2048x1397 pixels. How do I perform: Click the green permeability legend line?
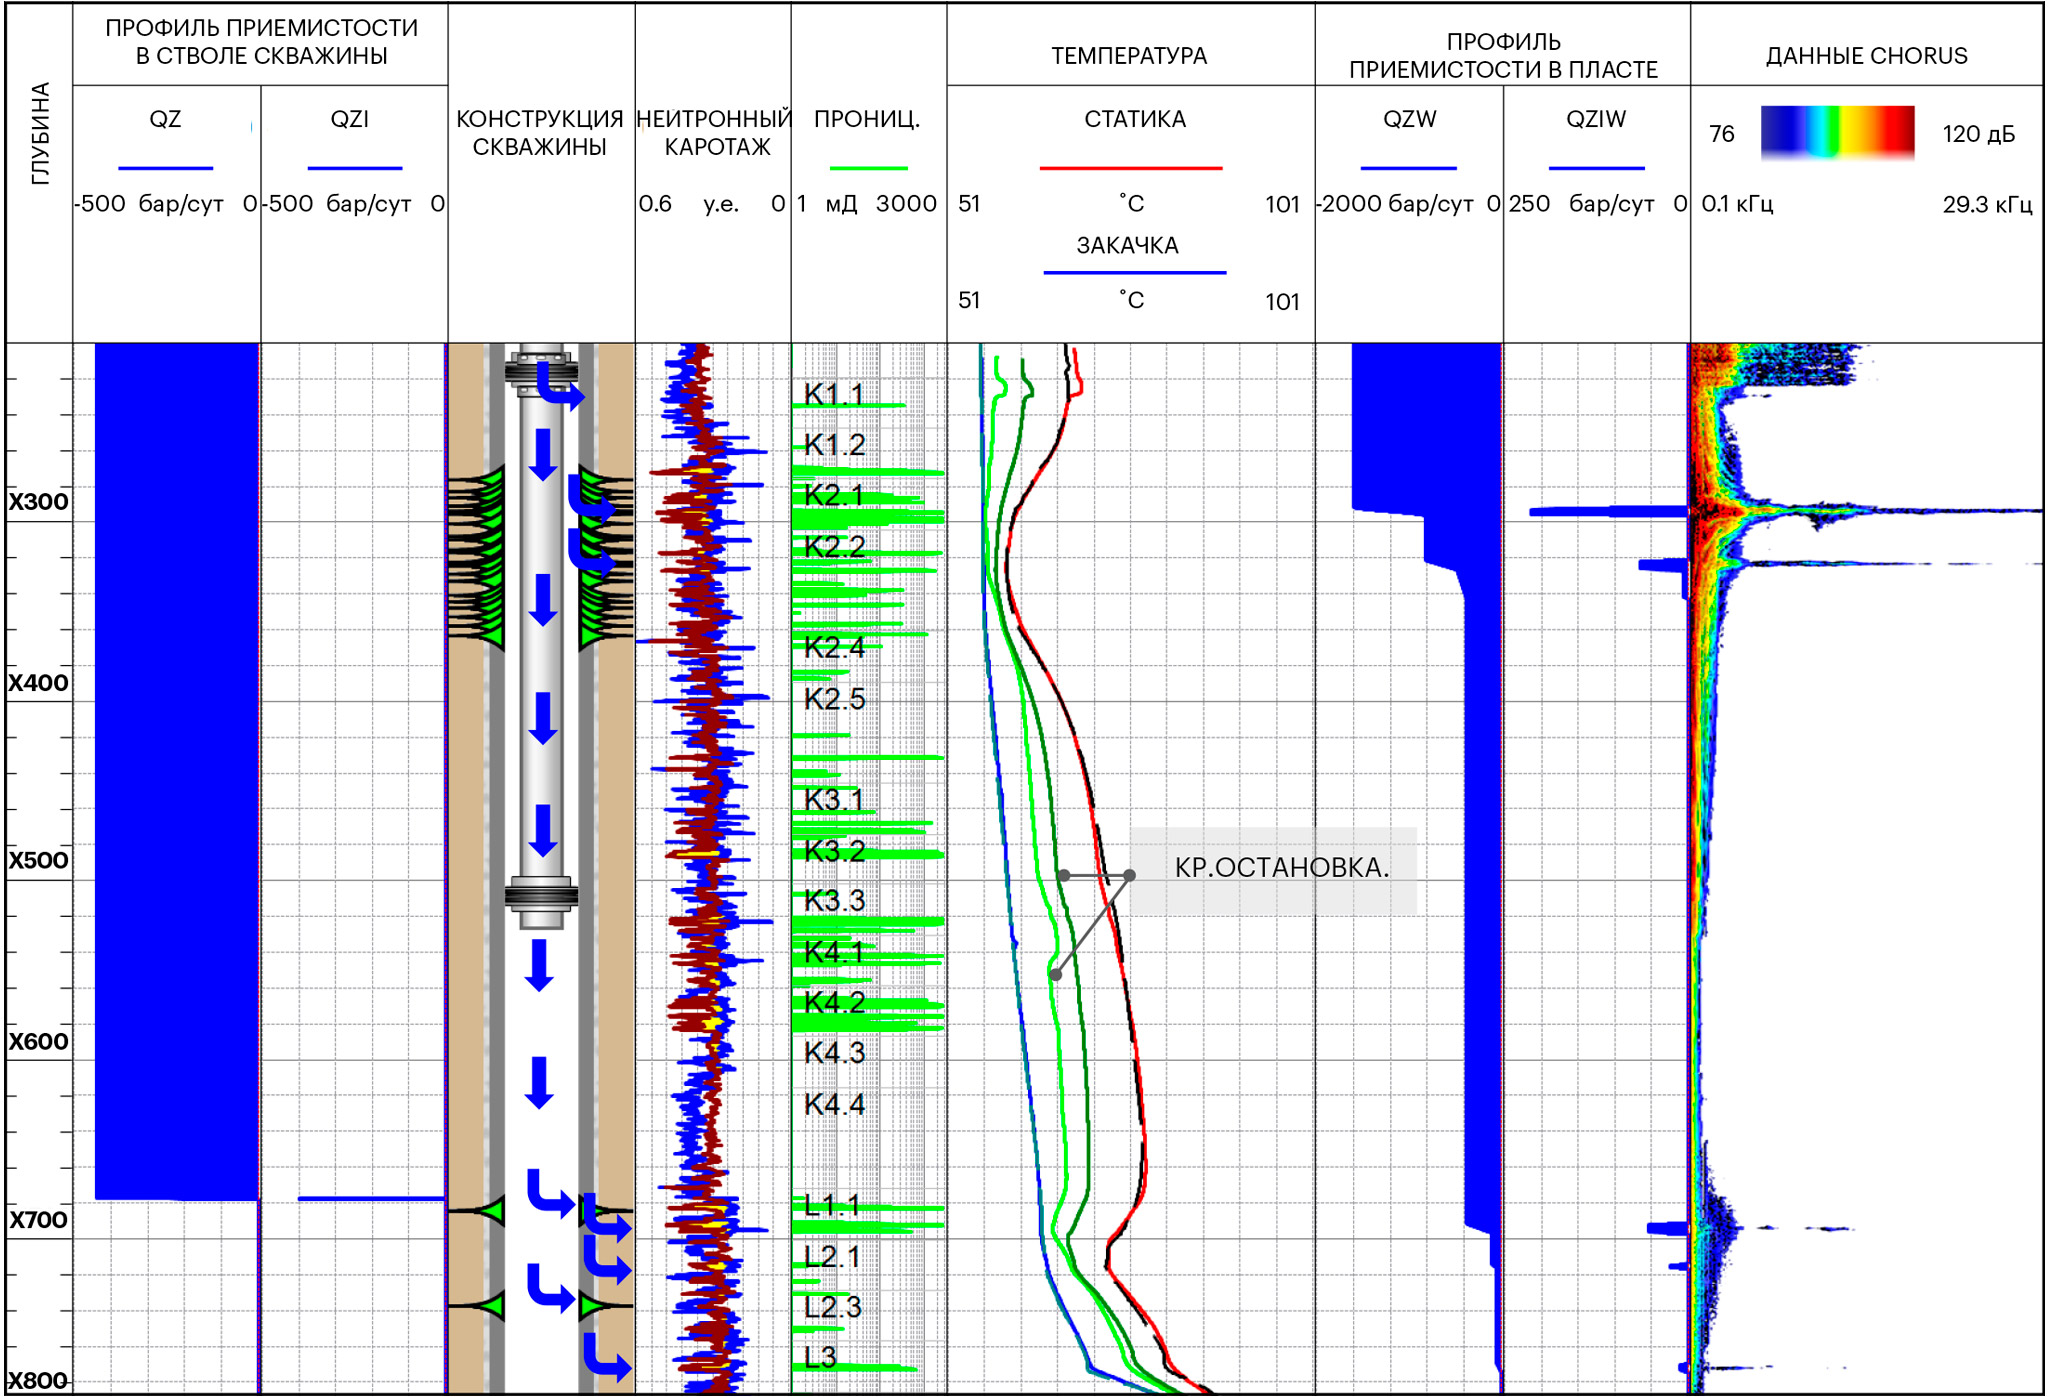click(x=868, y=168)
